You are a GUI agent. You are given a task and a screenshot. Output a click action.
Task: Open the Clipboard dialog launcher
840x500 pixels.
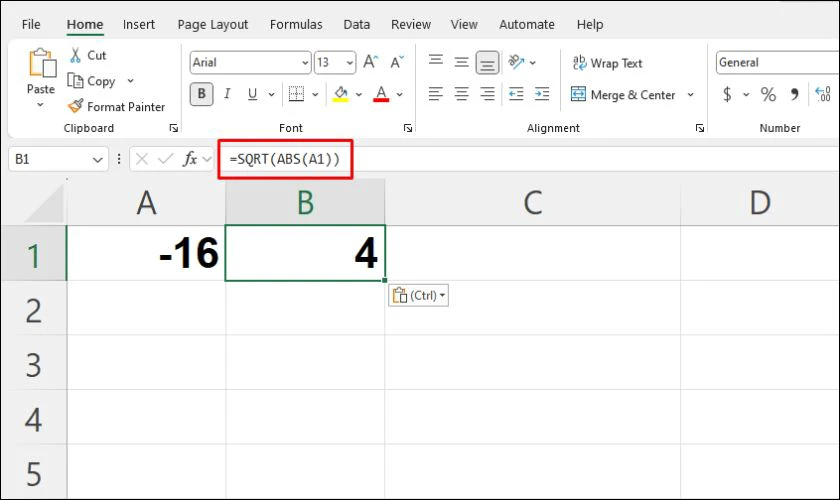(x=174, y=128)
